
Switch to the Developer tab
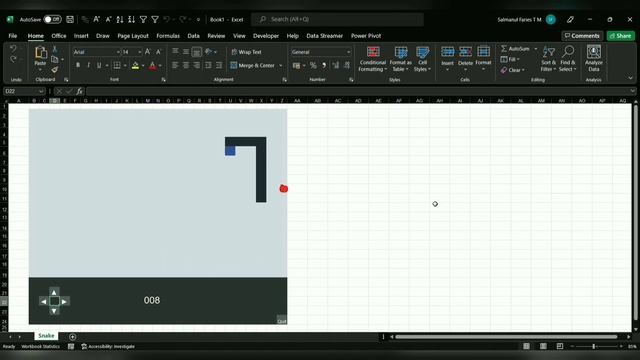click(266, 36)
